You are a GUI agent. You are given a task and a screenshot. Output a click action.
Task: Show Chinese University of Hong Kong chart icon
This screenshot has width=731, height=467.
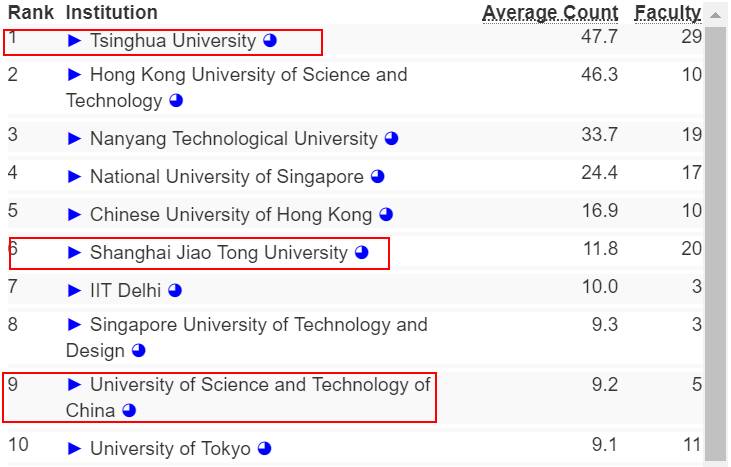386,215
